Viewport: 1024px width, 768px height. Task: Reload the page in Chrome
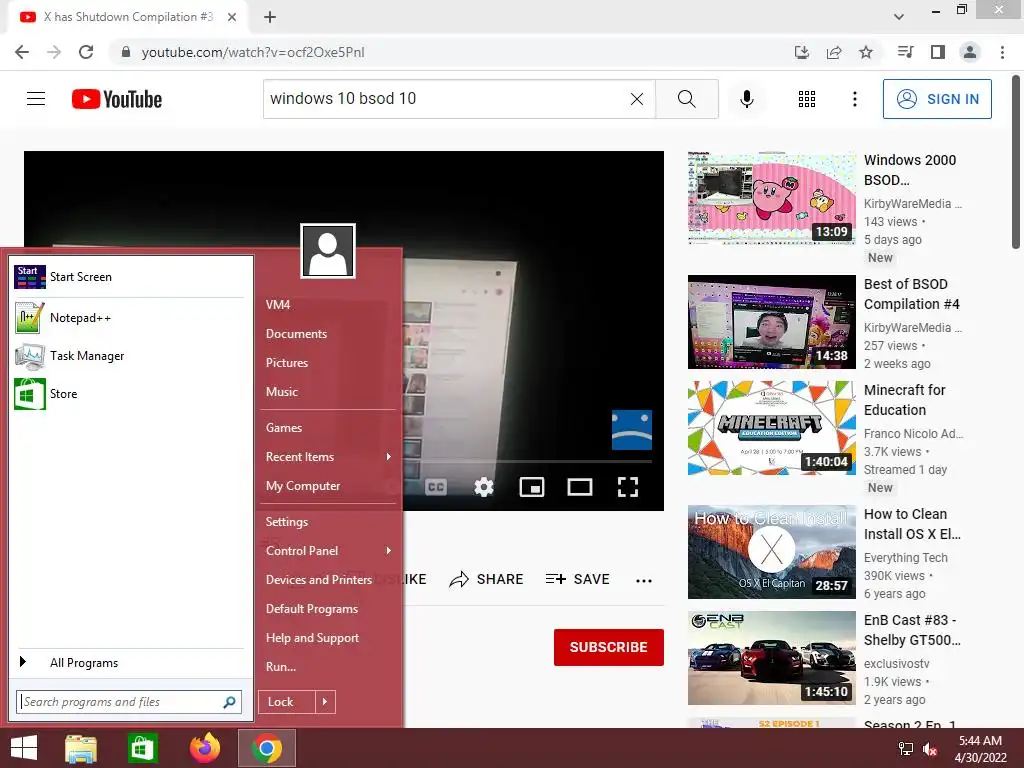pos(86,52)
